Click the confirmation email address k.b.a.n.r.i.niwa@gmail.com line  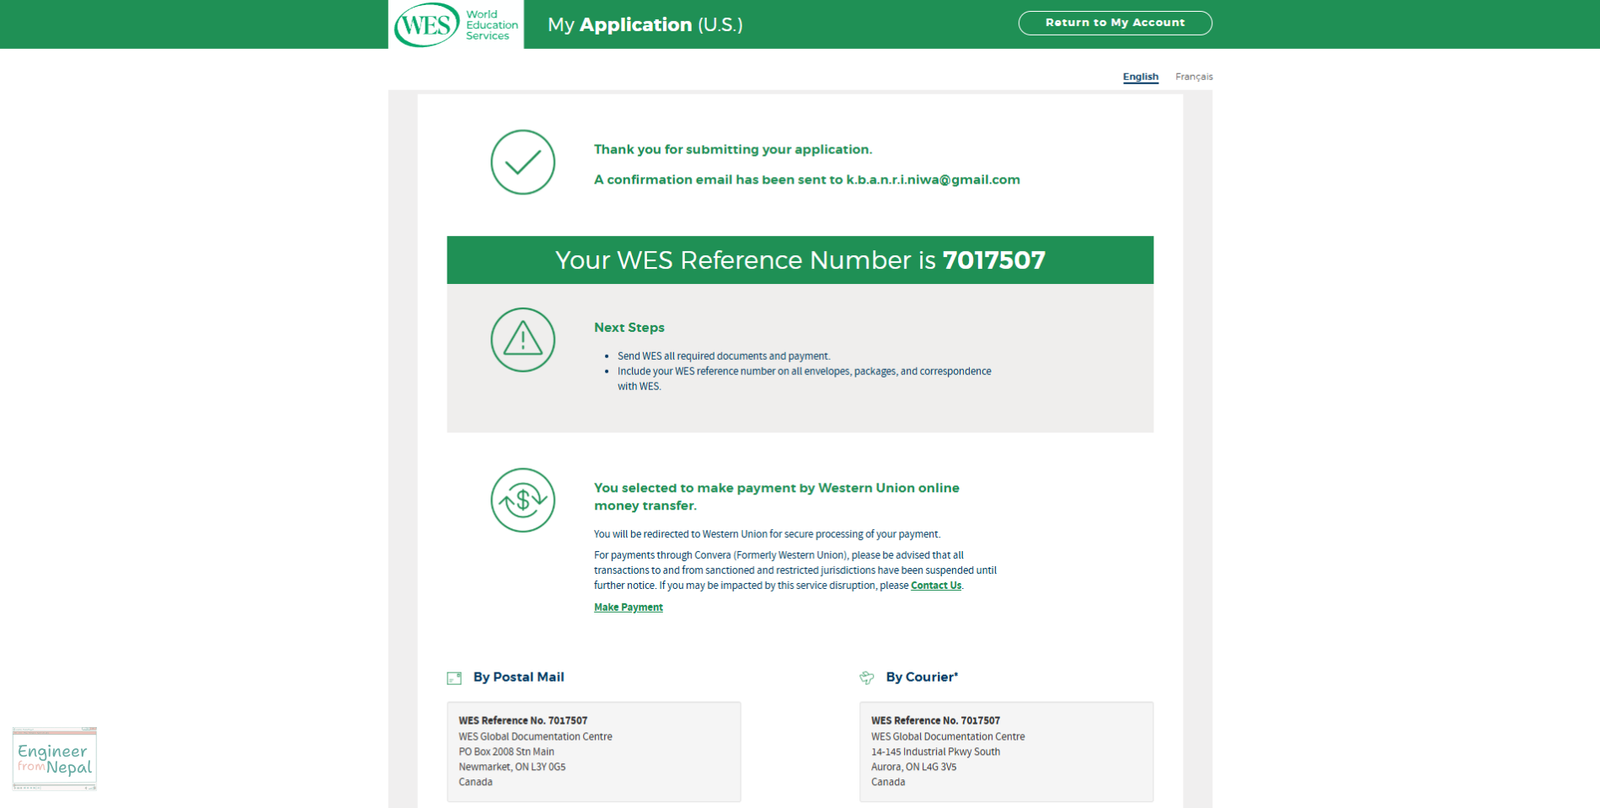coord(807,180)
